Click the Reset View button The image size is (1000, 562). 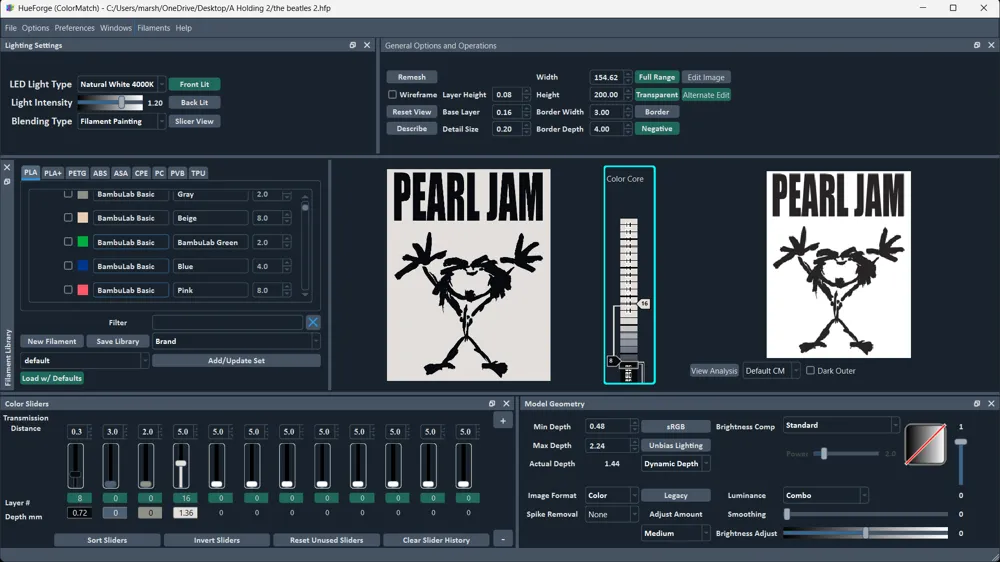pyautogui.click(x=411, y=112)
